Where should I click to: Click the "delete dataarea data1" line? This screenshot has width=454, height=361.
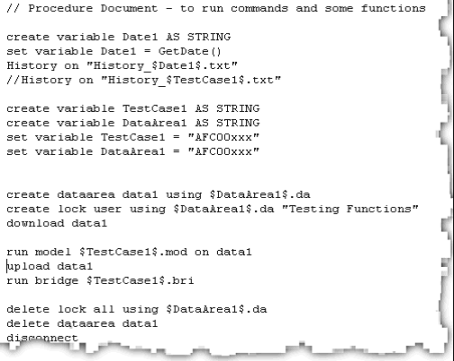tap(82, 324)
